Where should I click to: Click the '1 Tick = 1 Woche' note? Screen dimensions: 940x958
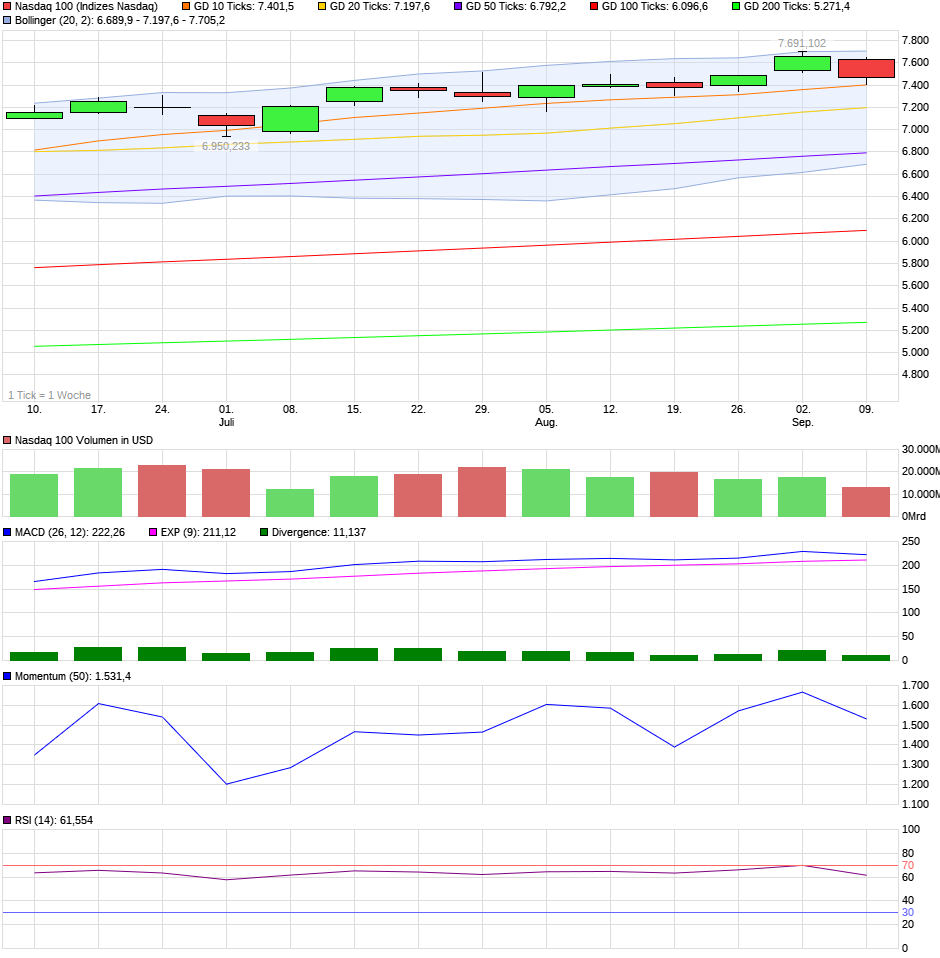coord(49,395)
